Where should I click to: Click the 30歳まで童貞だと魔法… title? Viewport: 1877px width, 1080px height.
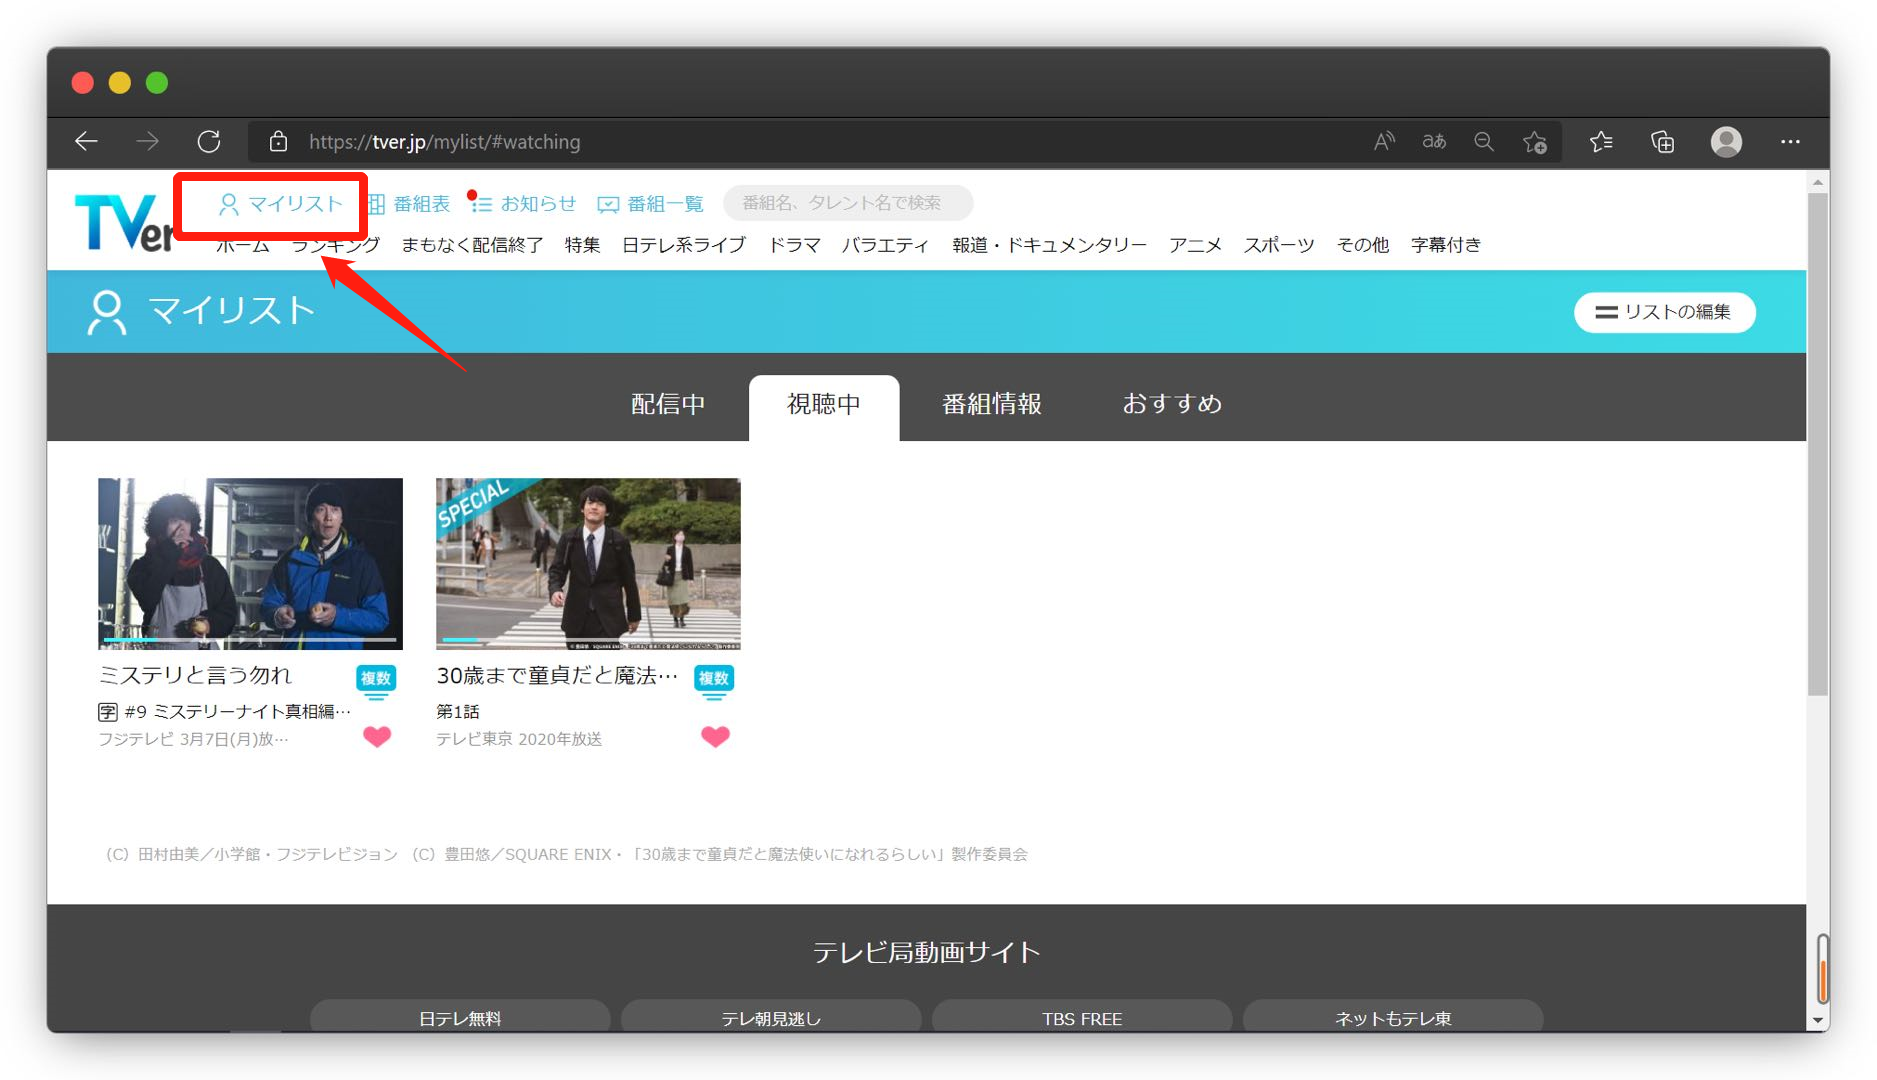557,676
